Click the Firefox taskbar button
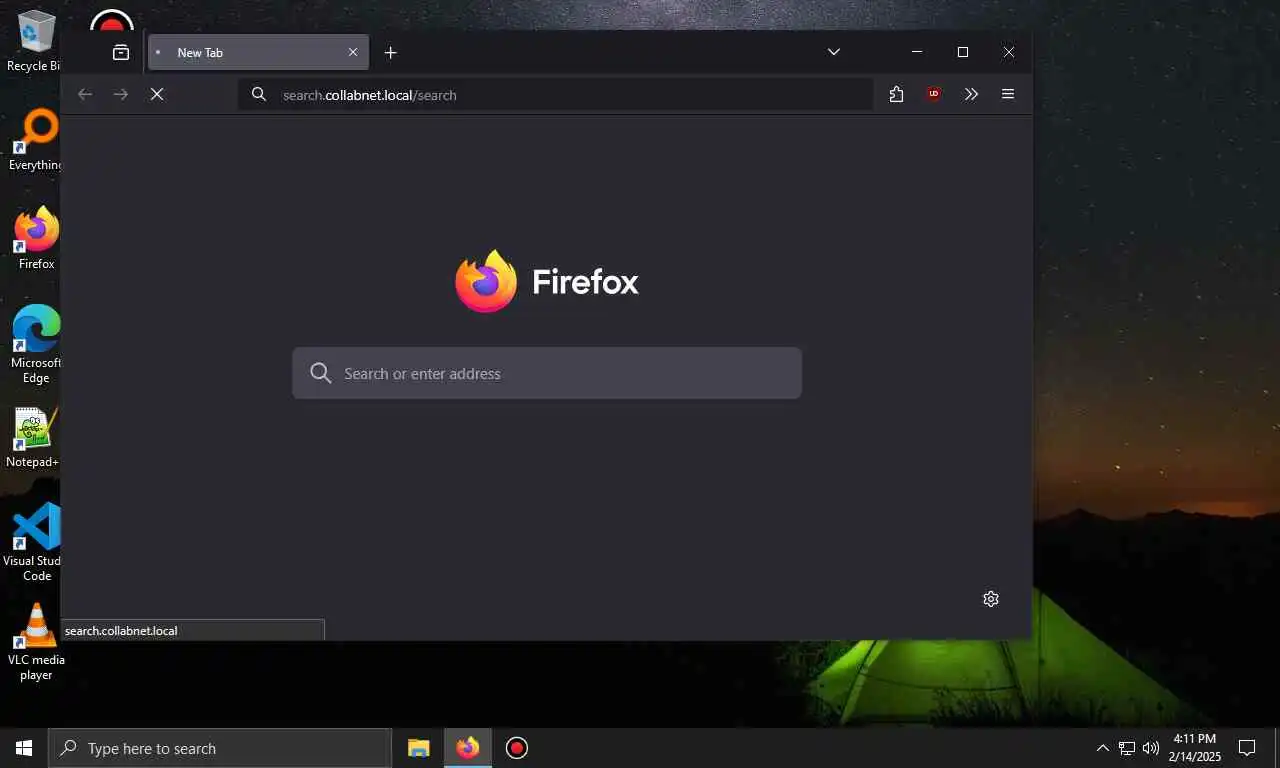The width and height of the screenshot is (1280, 768). point(467,748)
